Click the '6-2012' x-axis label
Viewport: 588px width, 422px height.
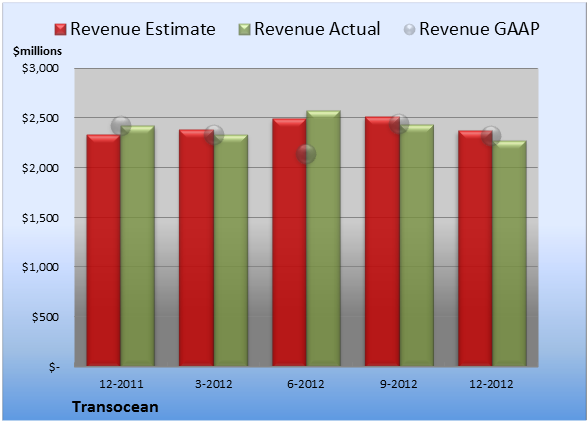306,384
